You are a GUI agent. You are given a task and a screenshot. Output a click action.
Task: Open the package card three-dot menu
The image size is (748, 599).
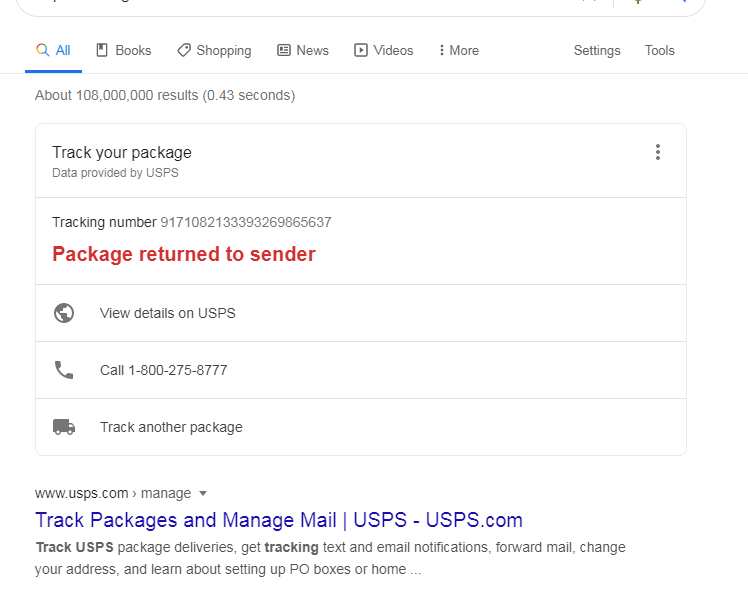[x=658, y=152]
